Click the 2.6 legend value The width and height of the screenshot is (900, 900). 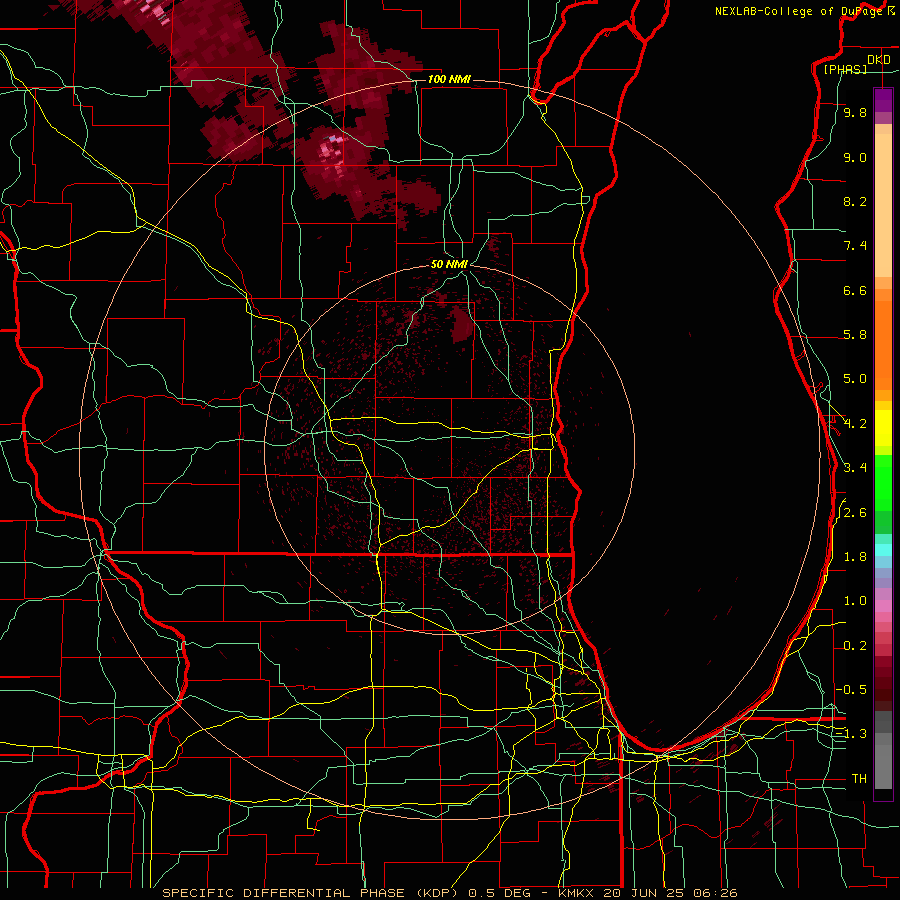pos(855,513)
